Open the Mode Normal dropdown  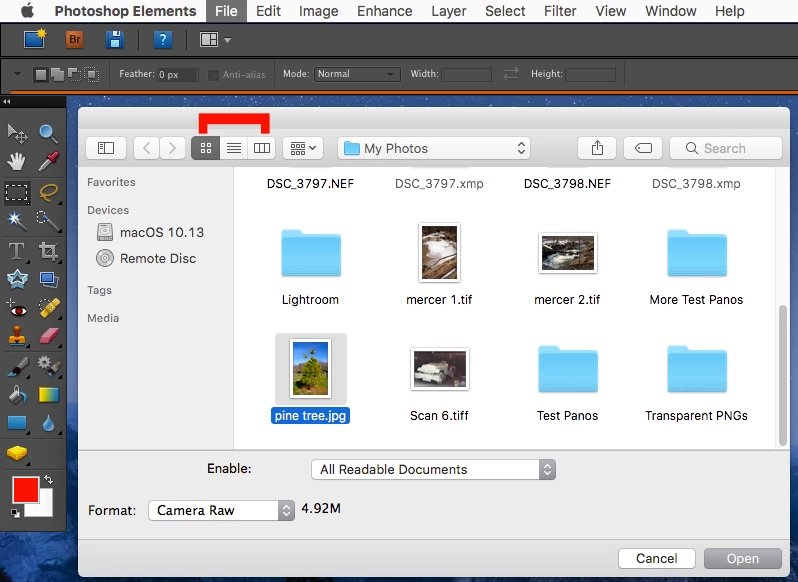coord(357,74)
